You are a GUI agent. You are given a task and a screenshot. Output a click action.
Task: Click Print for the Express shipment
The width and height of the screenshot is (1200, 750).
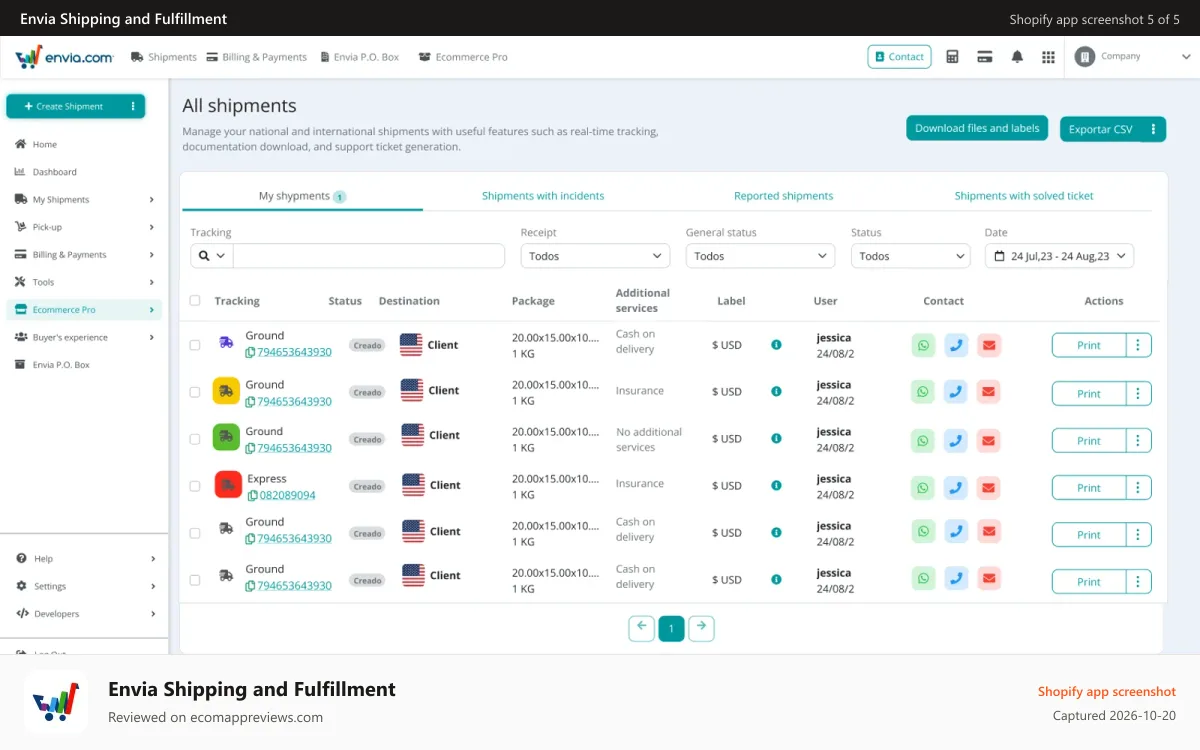(x=1089, y=488)
